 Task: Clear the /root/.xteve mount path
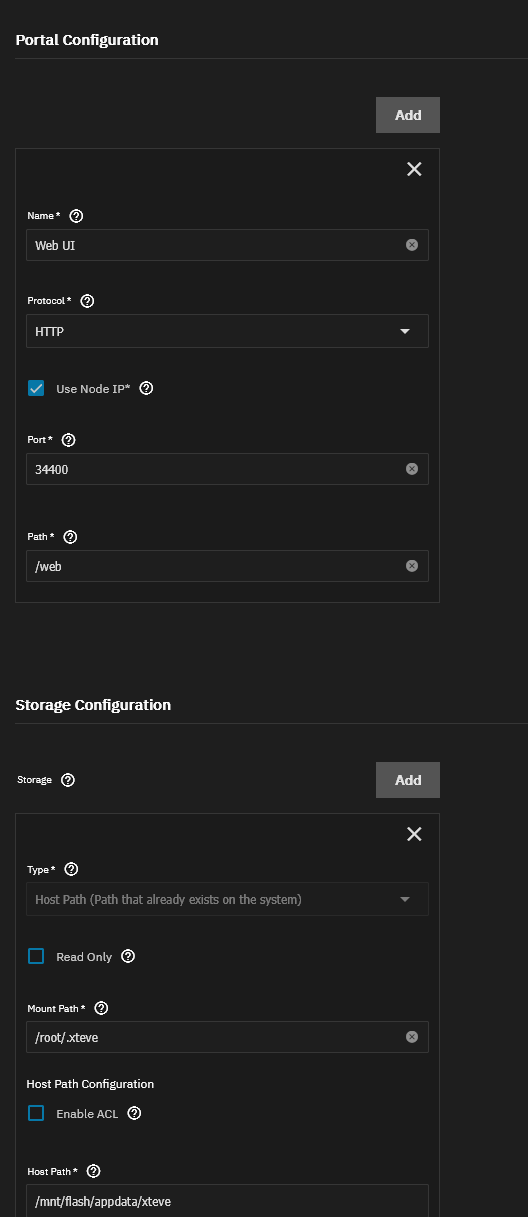[x=412, y=1037]
